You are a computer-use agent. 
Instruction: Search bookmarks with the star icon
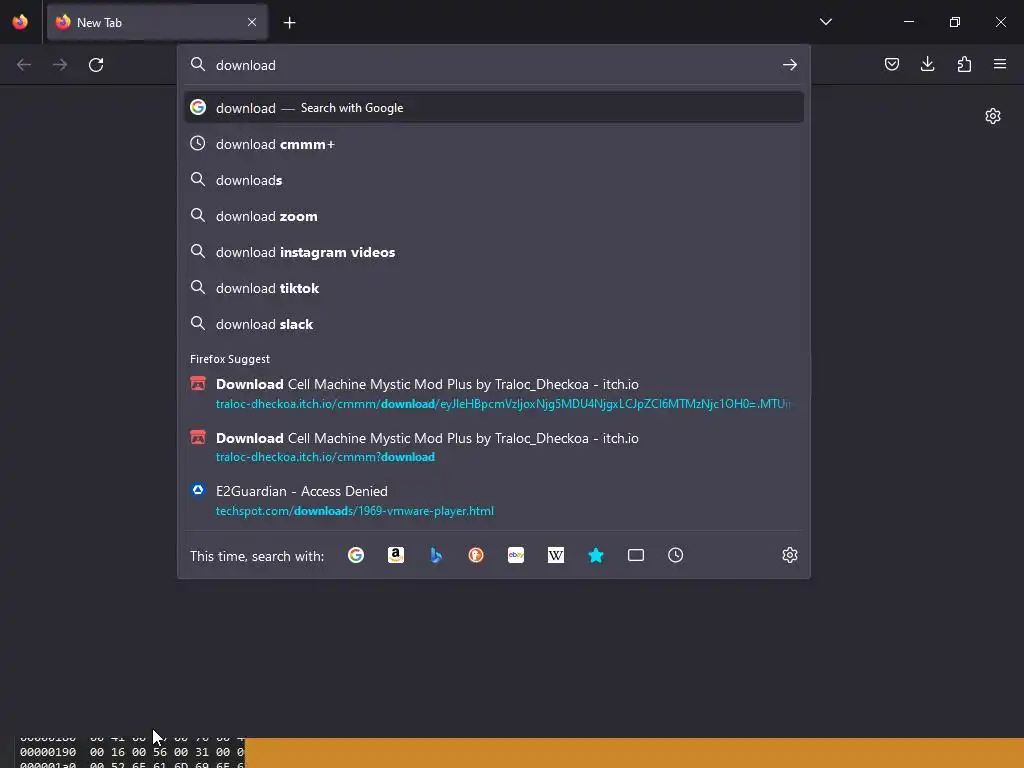(596, 555)
